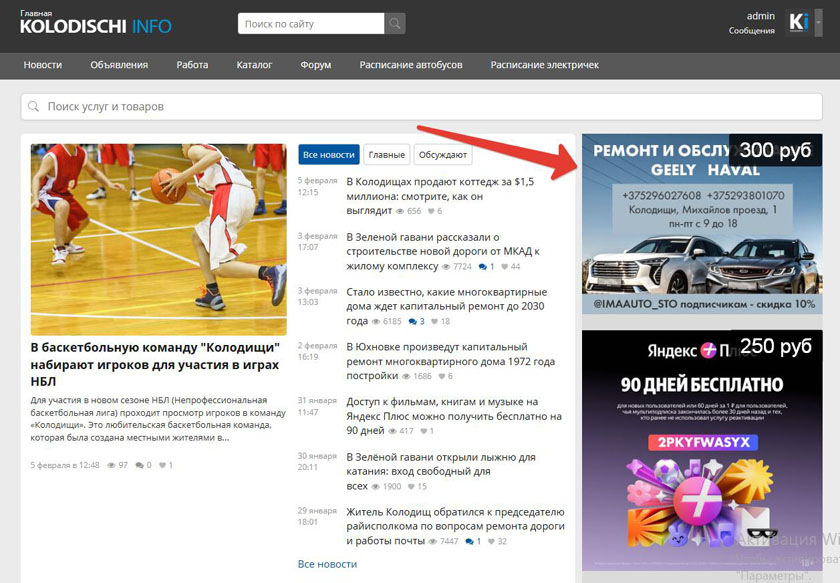
Task: Open the Форум menu item
Action: coord(315,65)
